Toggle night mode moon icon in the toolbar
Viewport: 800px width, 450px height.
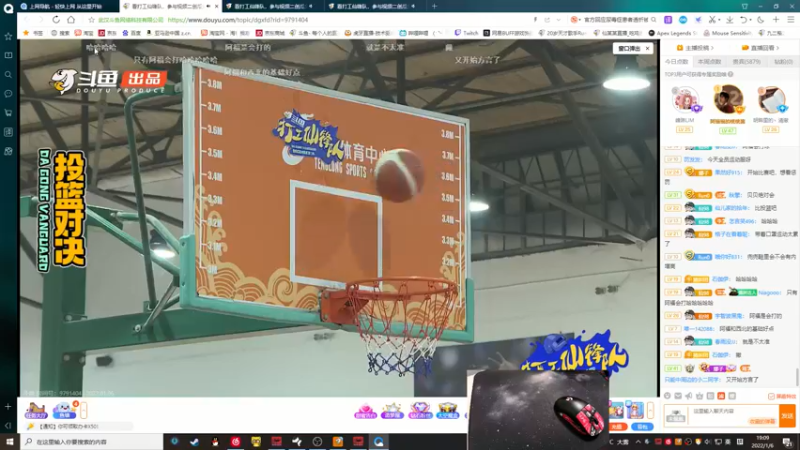[761, 19]
